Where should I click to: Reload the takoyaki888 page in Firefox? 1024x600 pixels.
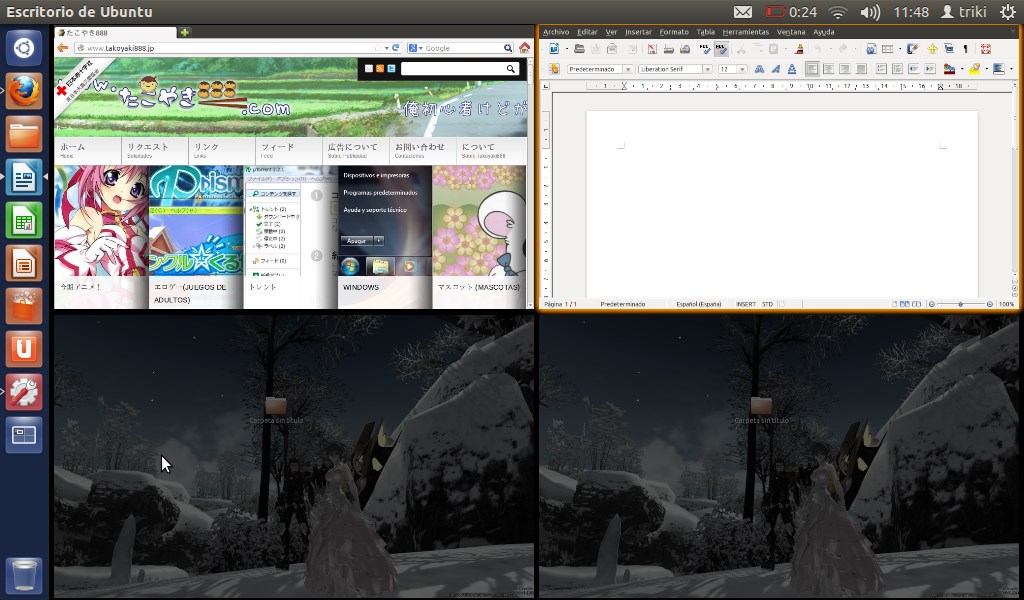click(x=396, y=48)
